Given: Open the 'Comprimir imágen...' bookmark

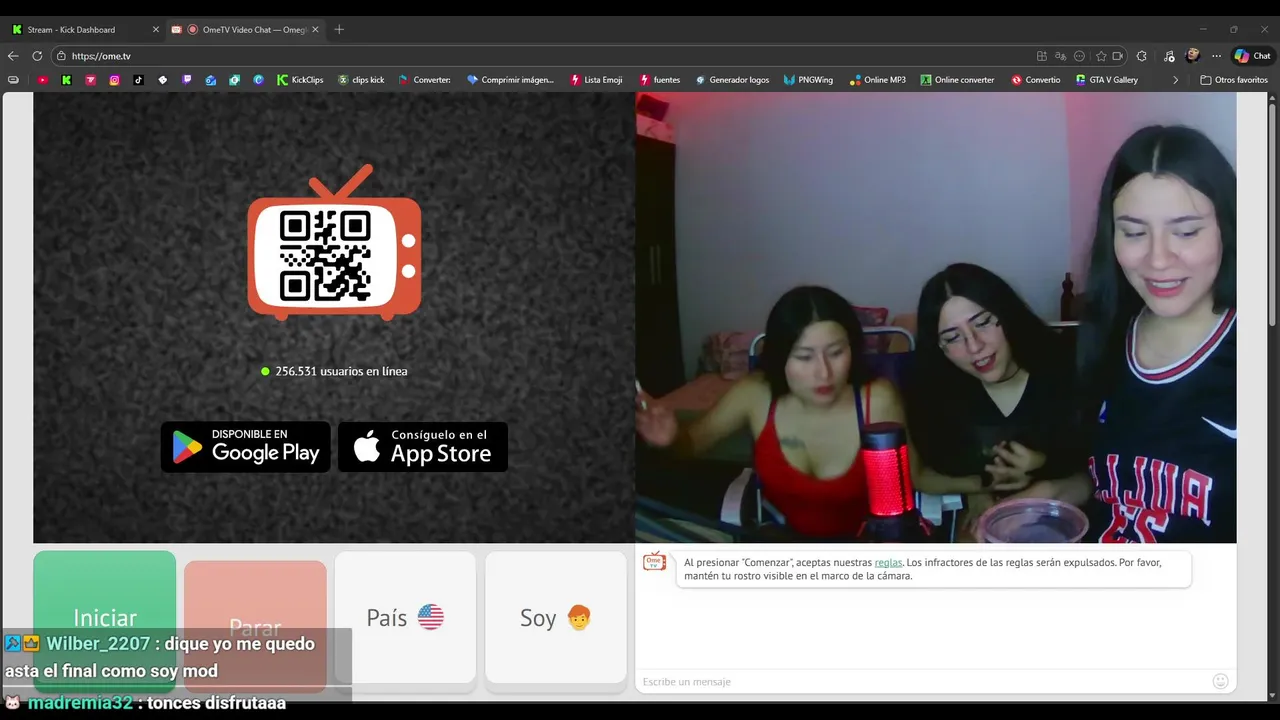Looking at the screenshot, I should (x=510, y=80).
